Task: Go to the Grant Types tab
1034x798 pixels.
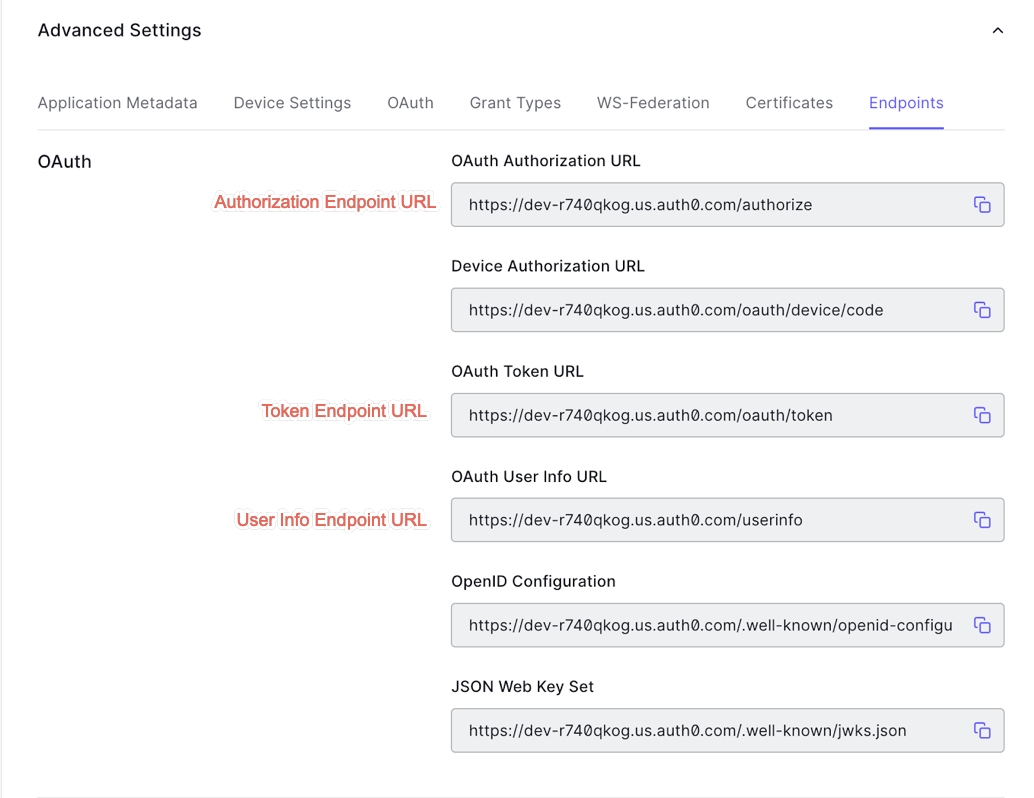Action: tap(515, 103)
